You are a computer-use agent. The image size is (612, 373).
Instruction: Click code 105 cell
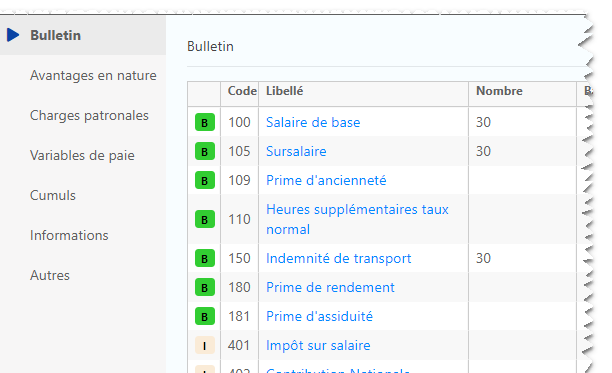point(239,151)
